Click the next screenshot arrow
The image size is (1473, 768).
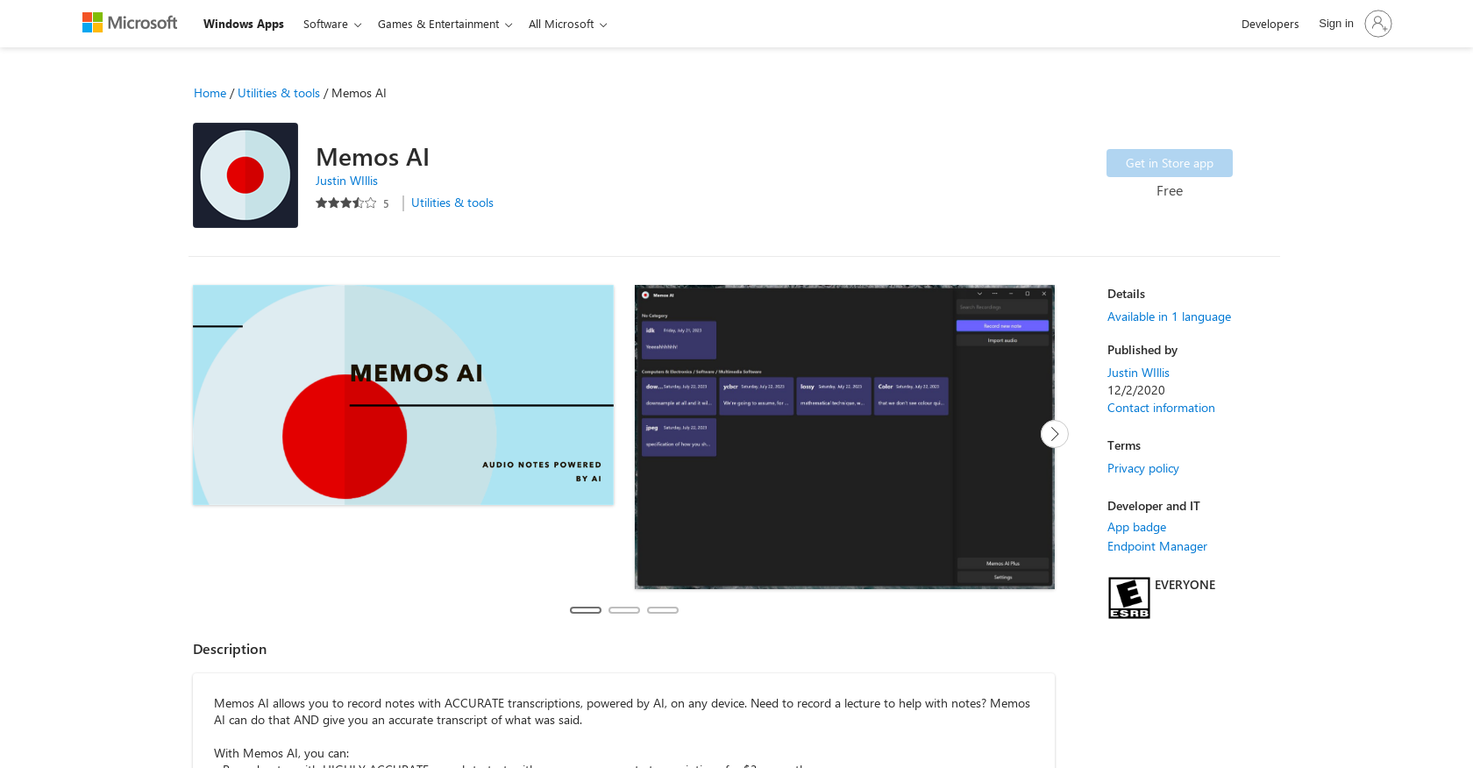tap(1054, 433)
